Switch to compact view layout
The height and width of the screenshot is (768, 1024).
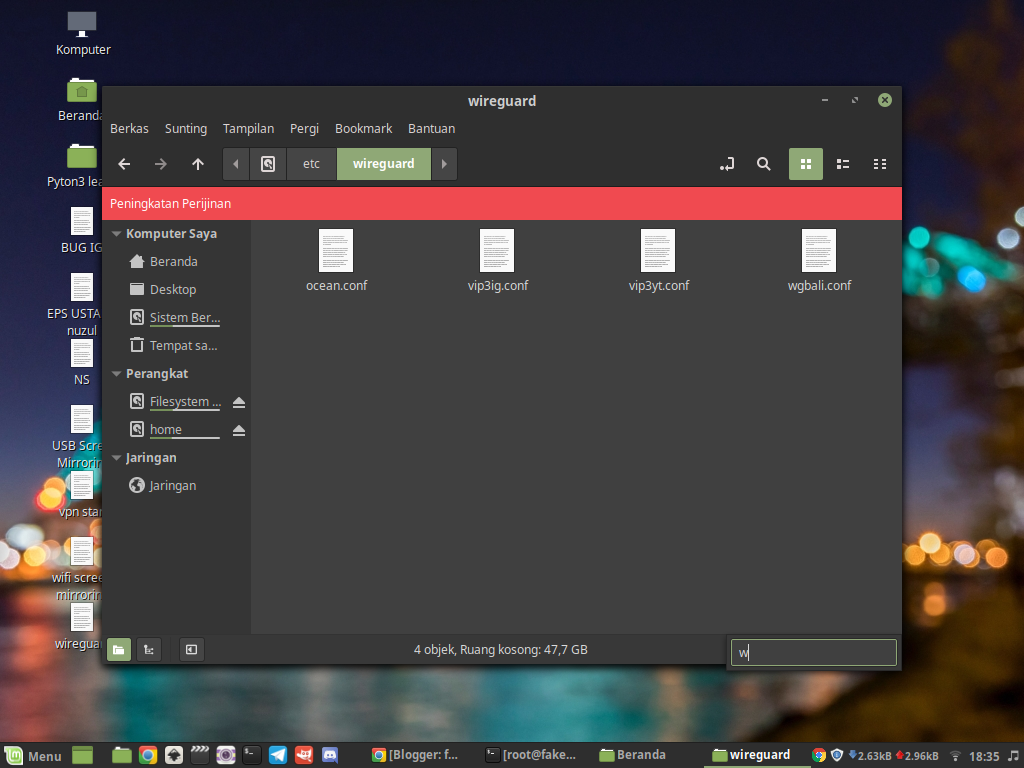[x=879, y=163]
